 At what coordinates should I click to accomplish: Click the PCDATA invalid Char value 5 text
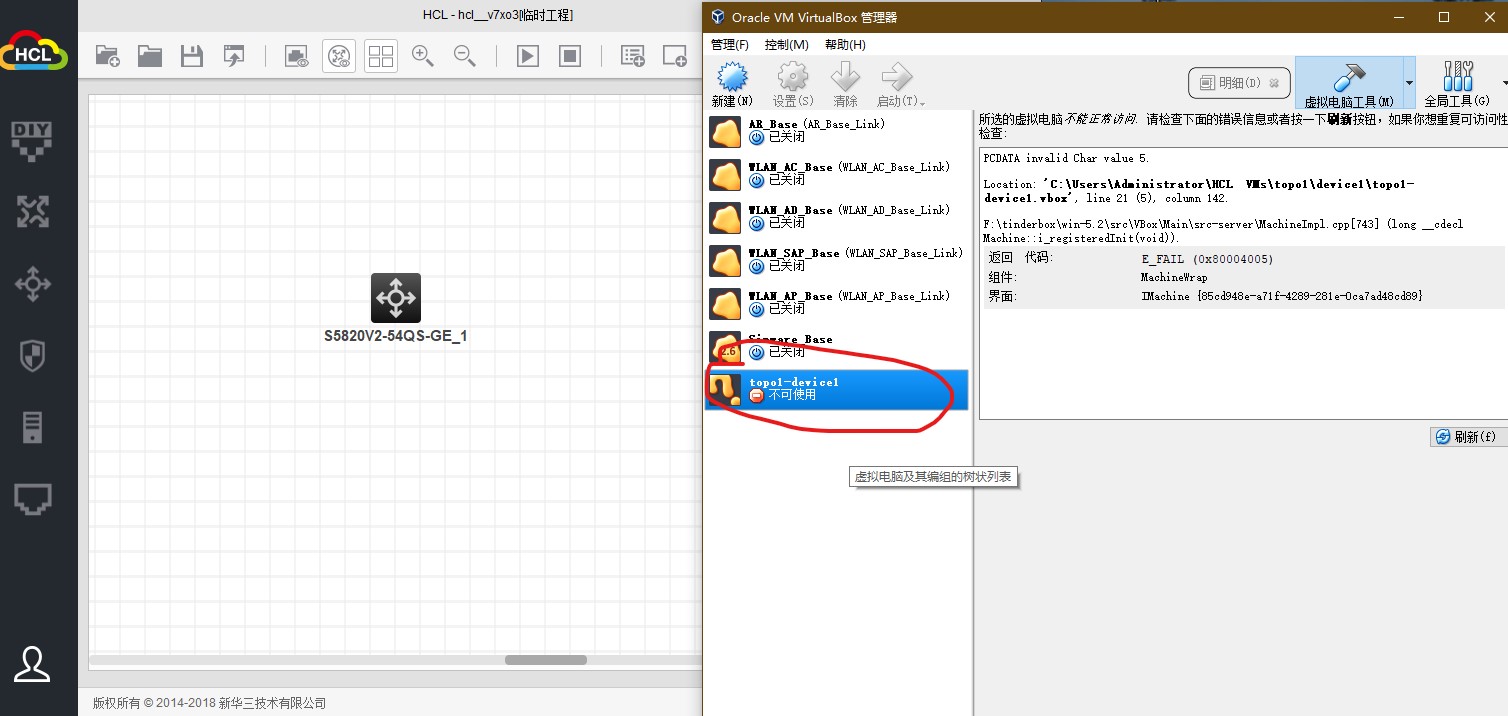point(1067,158)
